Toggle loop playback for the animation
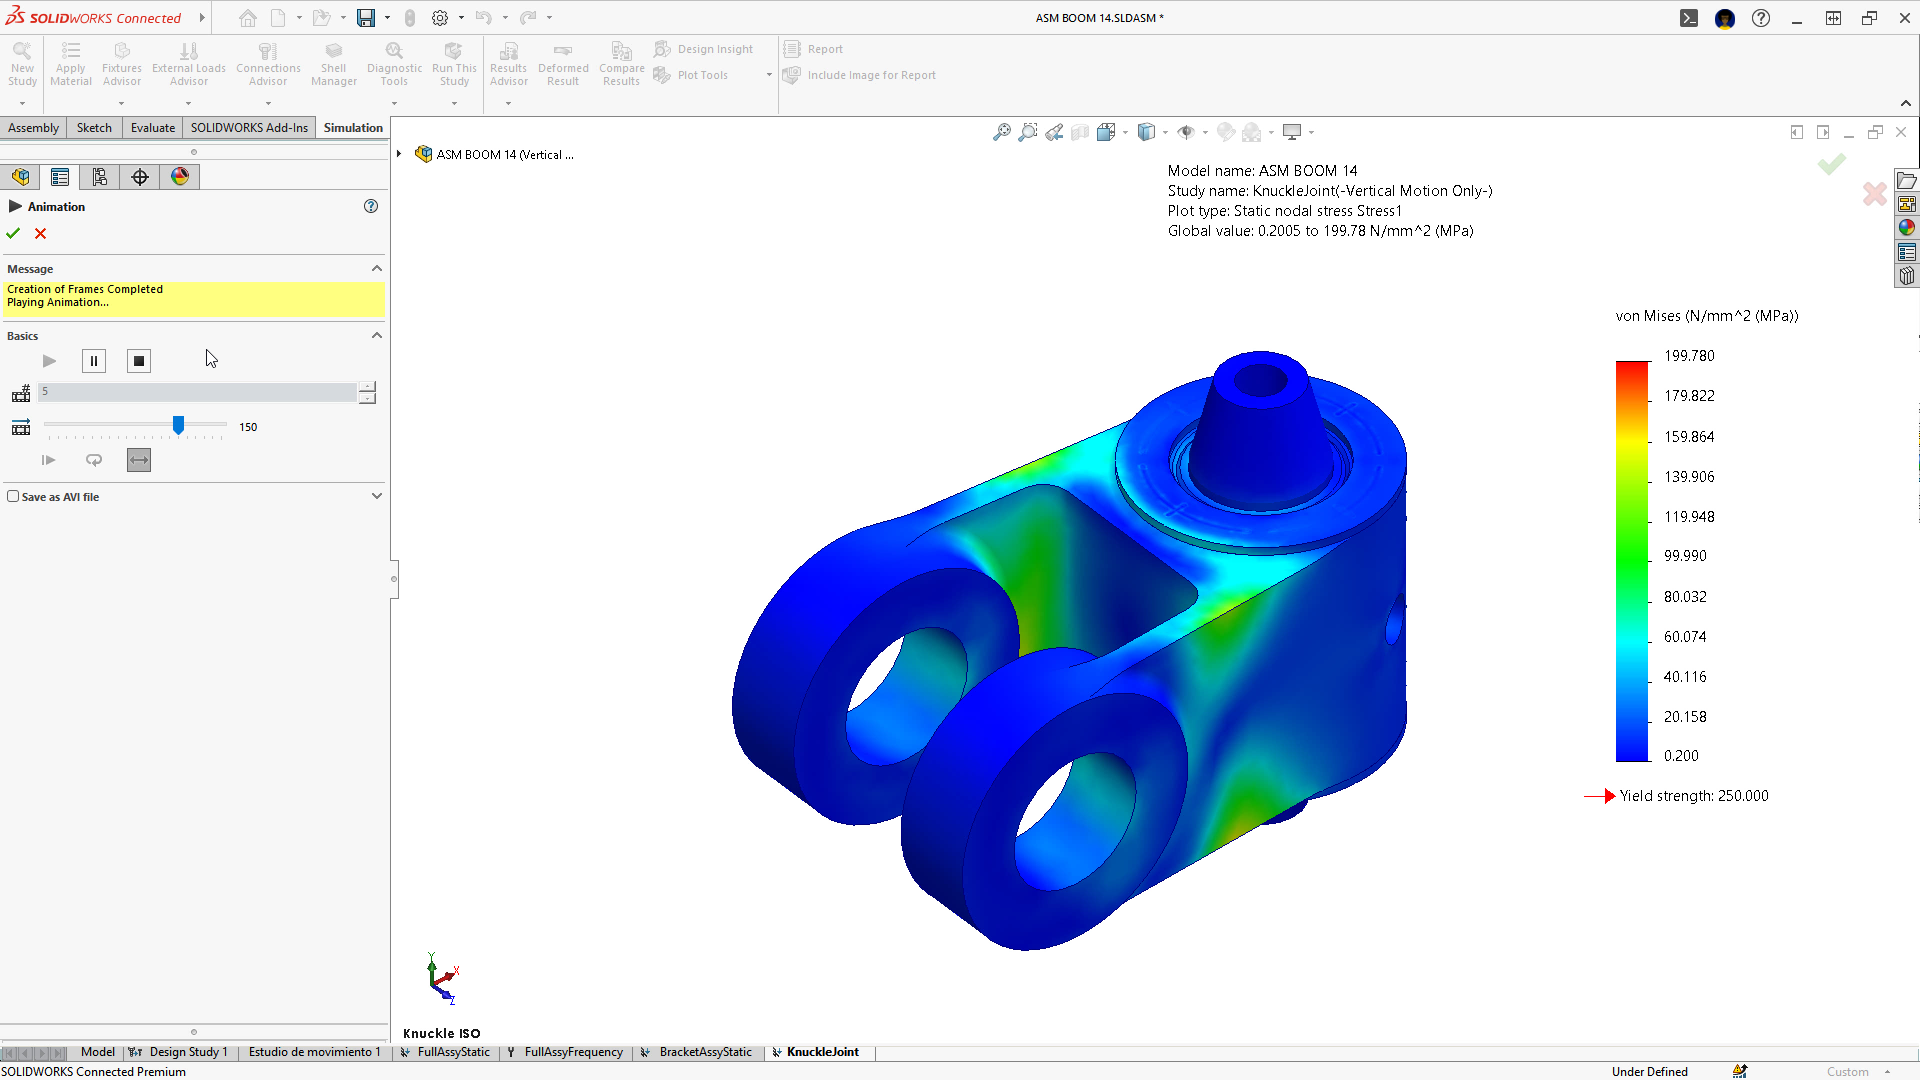Viewport: 1920px width, 1080px height. coord(93,460)
